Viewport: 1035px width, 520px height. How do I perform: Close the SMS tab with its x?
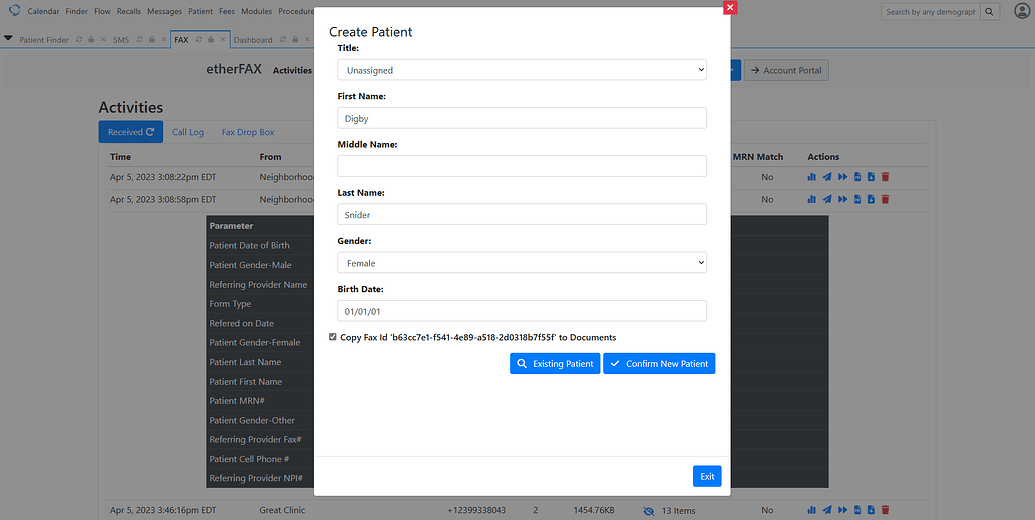tap(163, 40)
